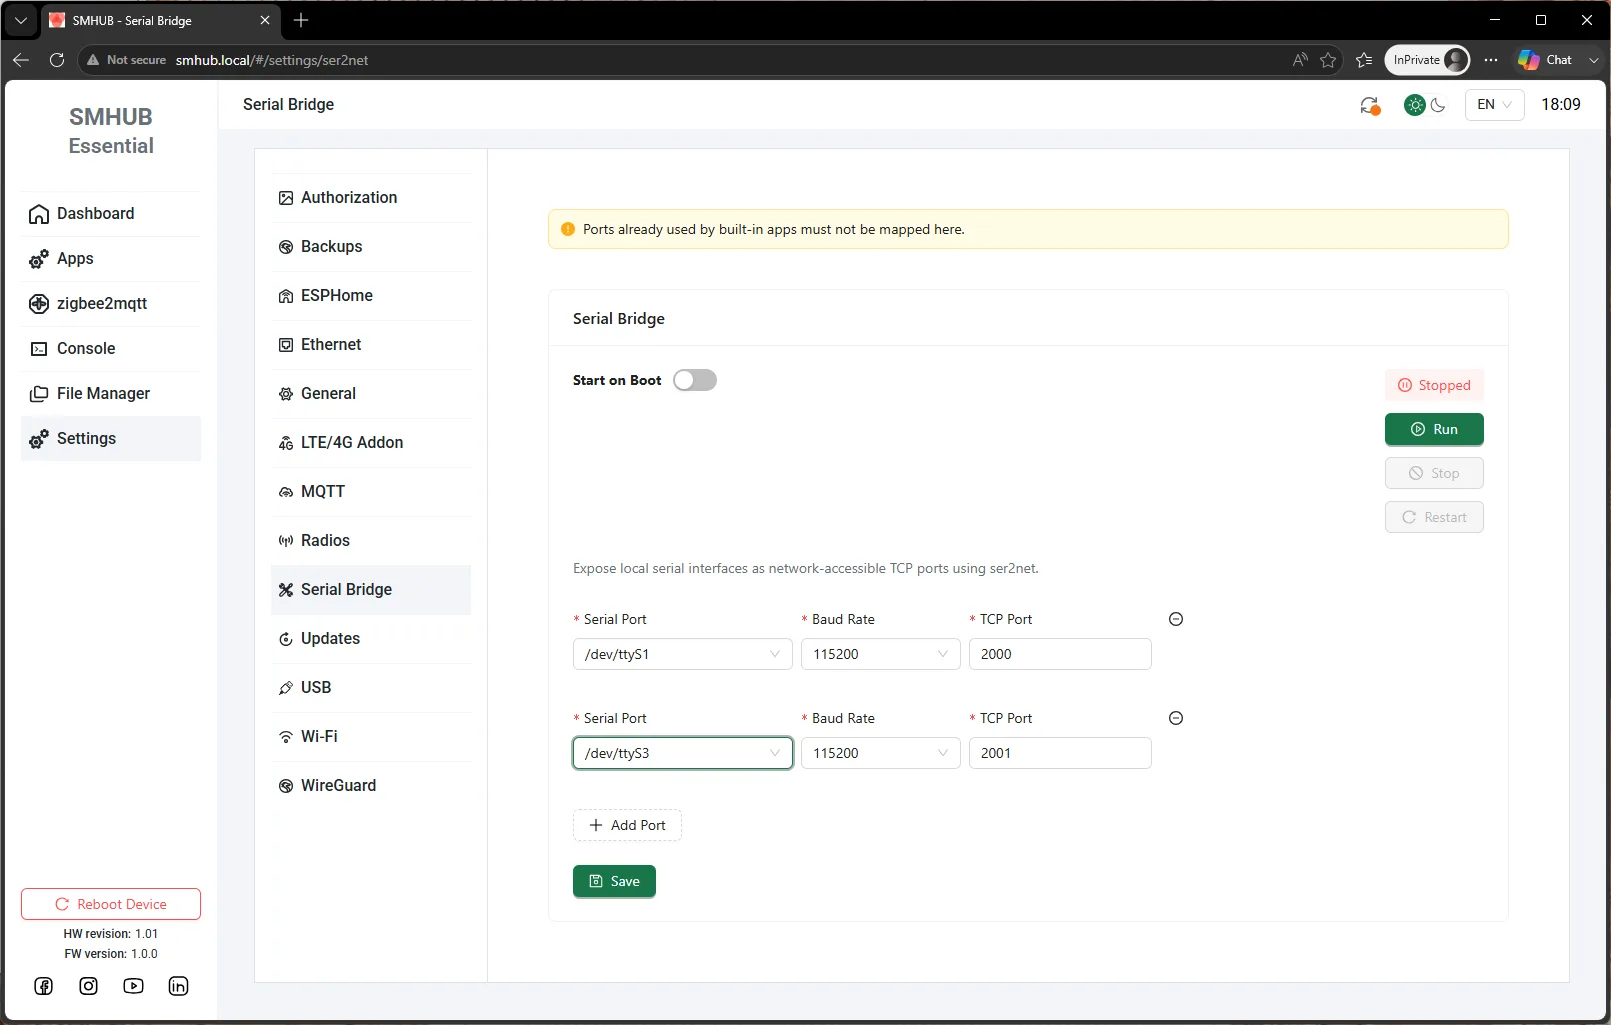The width and height of the screenshot is (1611, 1025).
Task: Open Wi-Fi settings
Action: point(371,737)
